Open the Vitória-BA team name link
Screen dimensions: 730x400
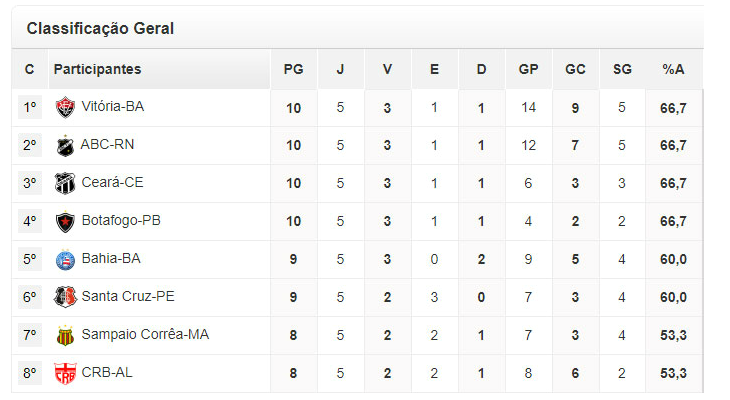coord(113,107)
